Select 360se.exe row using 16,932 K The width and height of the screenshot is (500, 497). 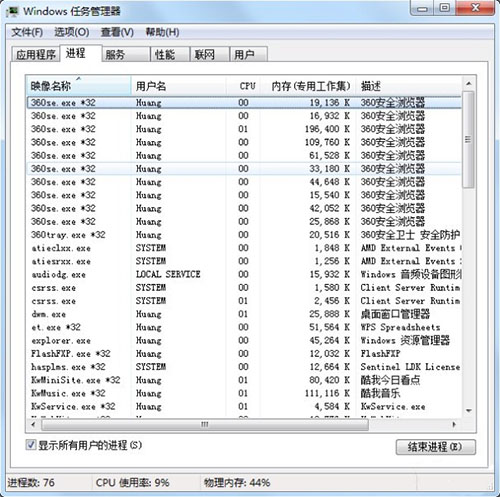click(244, 116)
